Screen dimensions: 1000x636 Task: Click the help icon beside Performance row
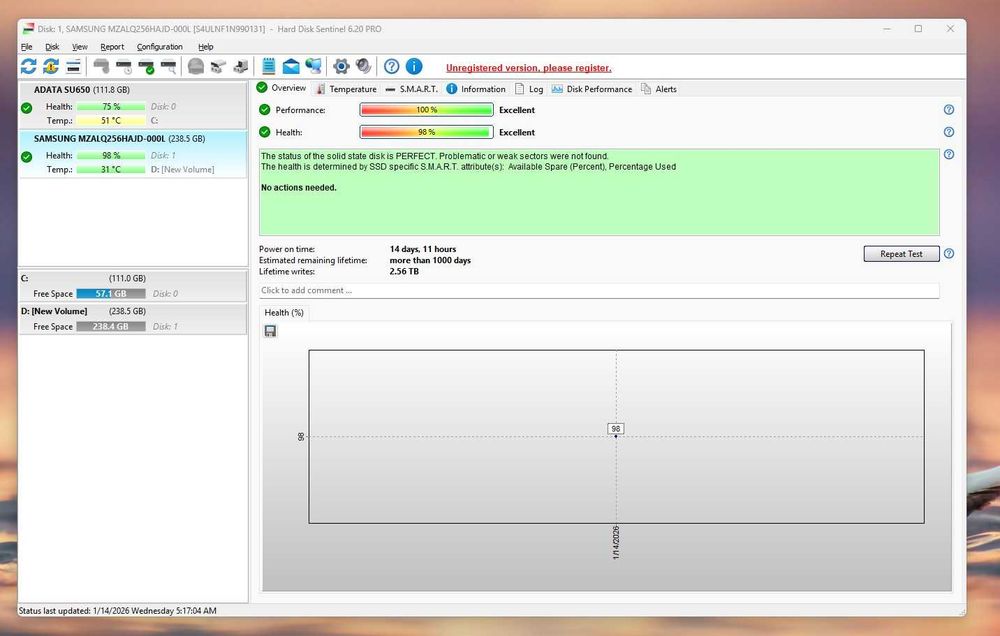949,110
